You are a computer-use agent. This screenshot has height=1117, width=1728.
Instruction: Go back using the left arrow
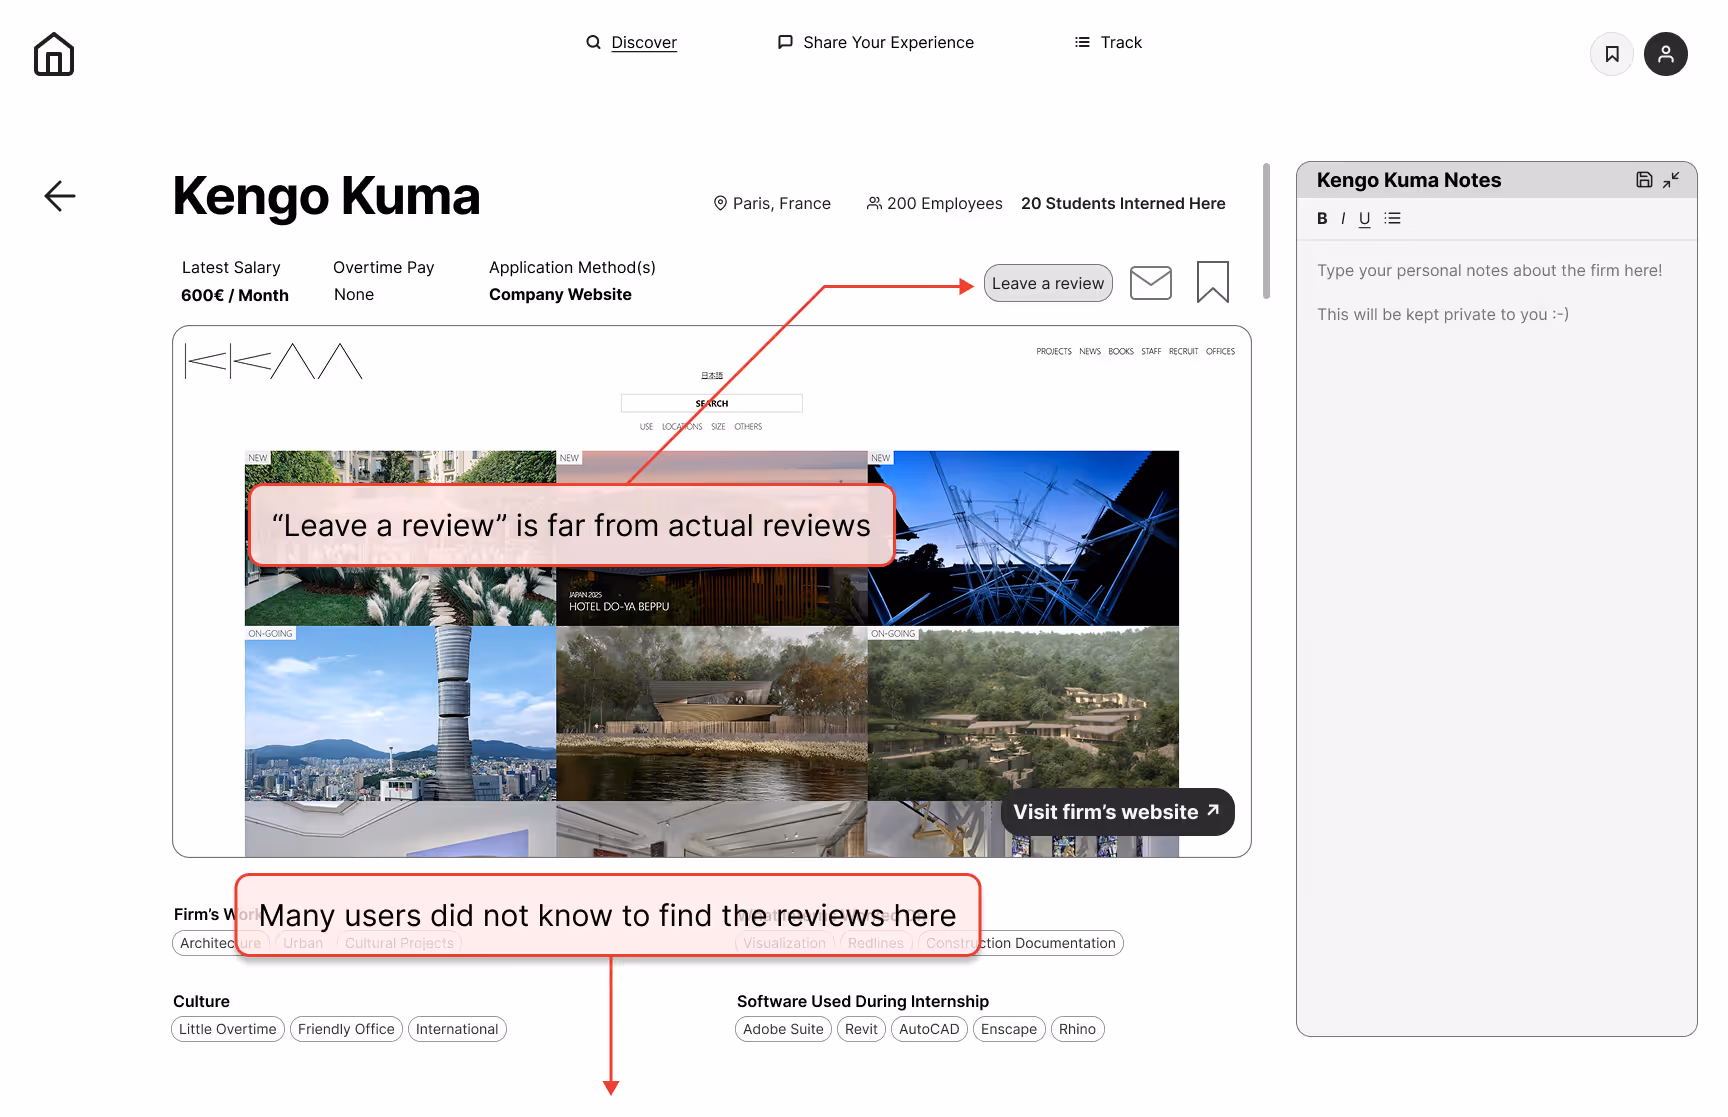(x=60, y=196)
